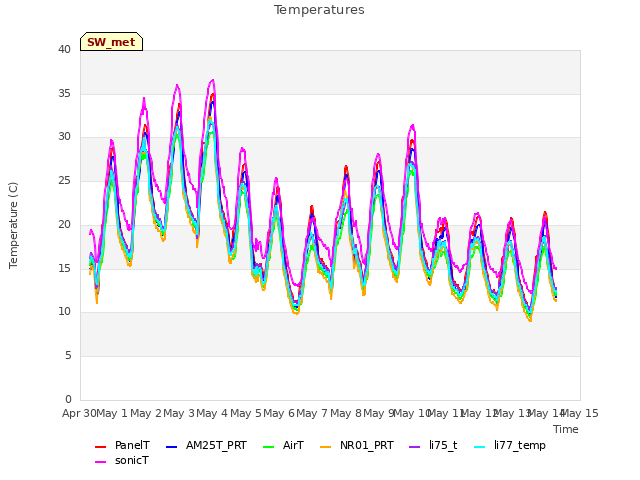Click the magenta sonicT legend color marker

[x=100, y=462]
